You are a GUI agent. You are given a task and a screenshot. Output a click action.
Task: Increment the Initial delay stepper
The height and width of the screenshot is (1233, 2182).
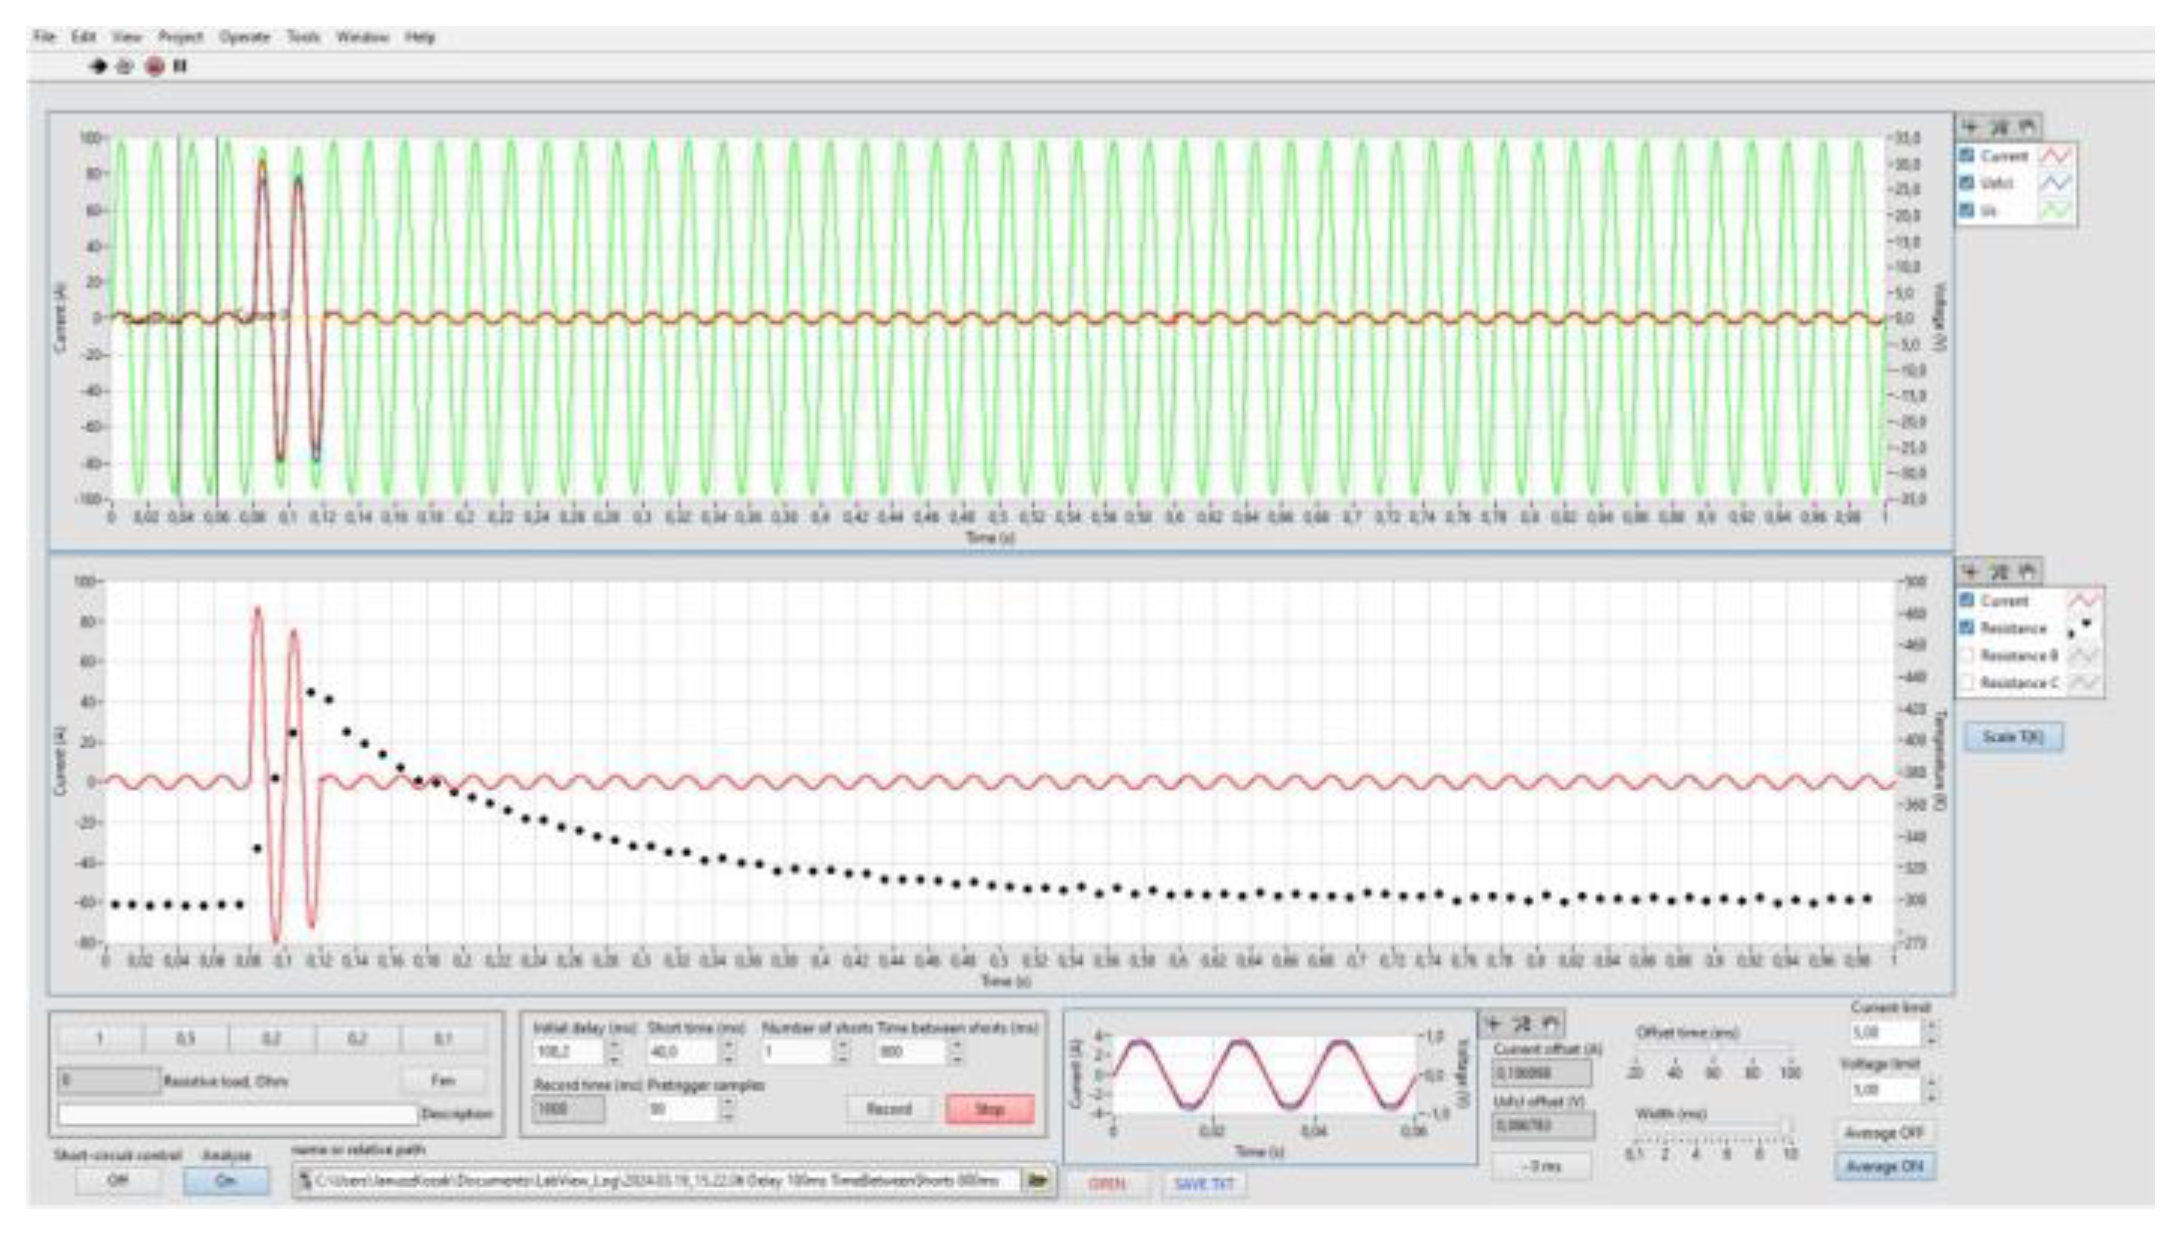click(x=615, y=1046)
